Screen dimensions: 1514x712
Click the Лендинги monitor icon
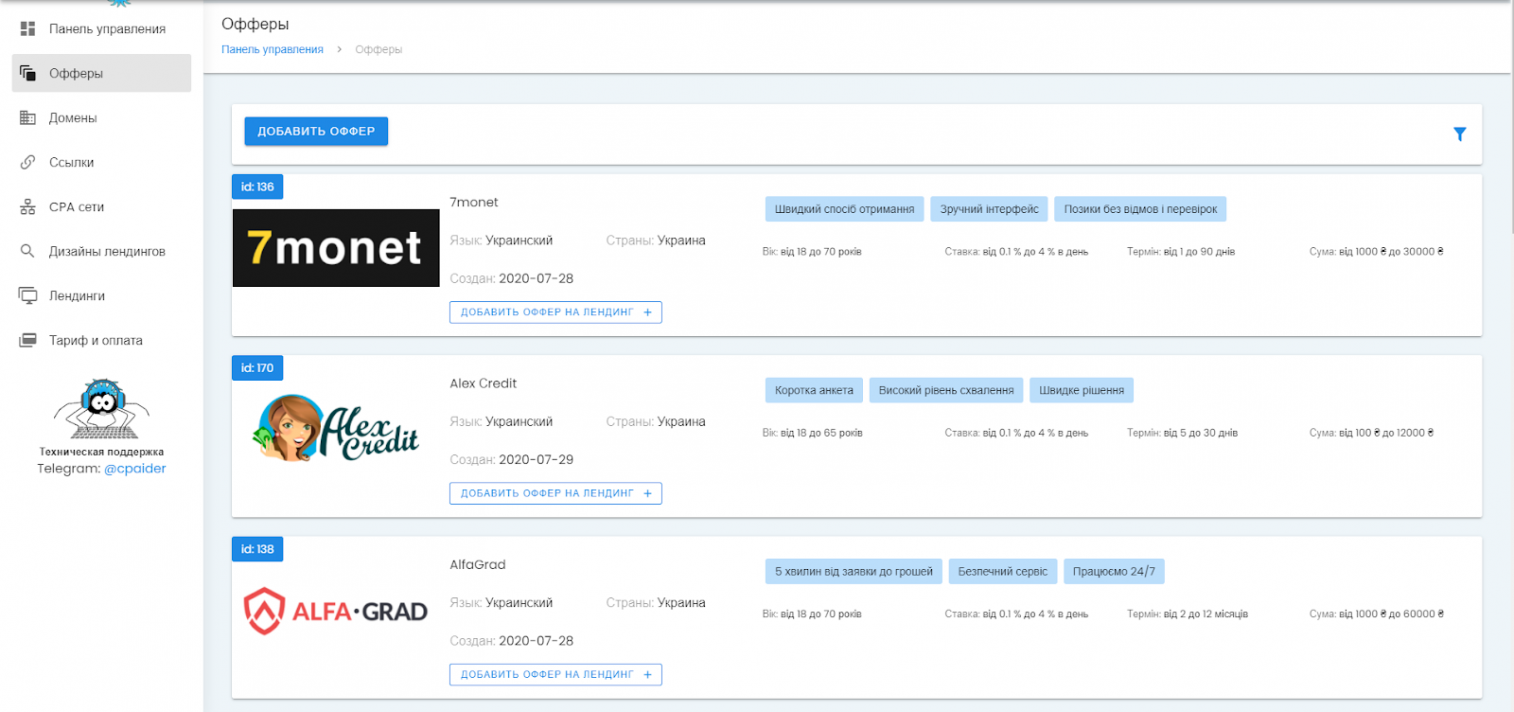[x=28, y=296]
